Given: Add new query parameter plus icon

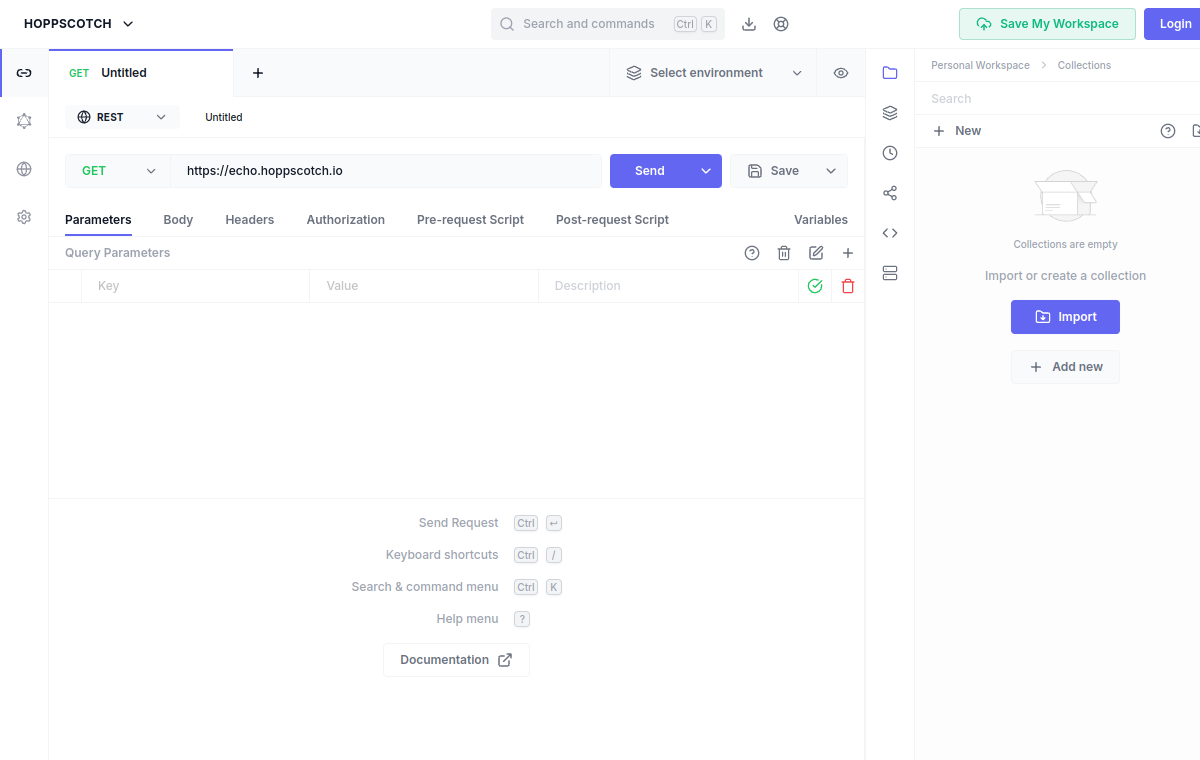Looking at the screenshot, I should coord(848,253).
